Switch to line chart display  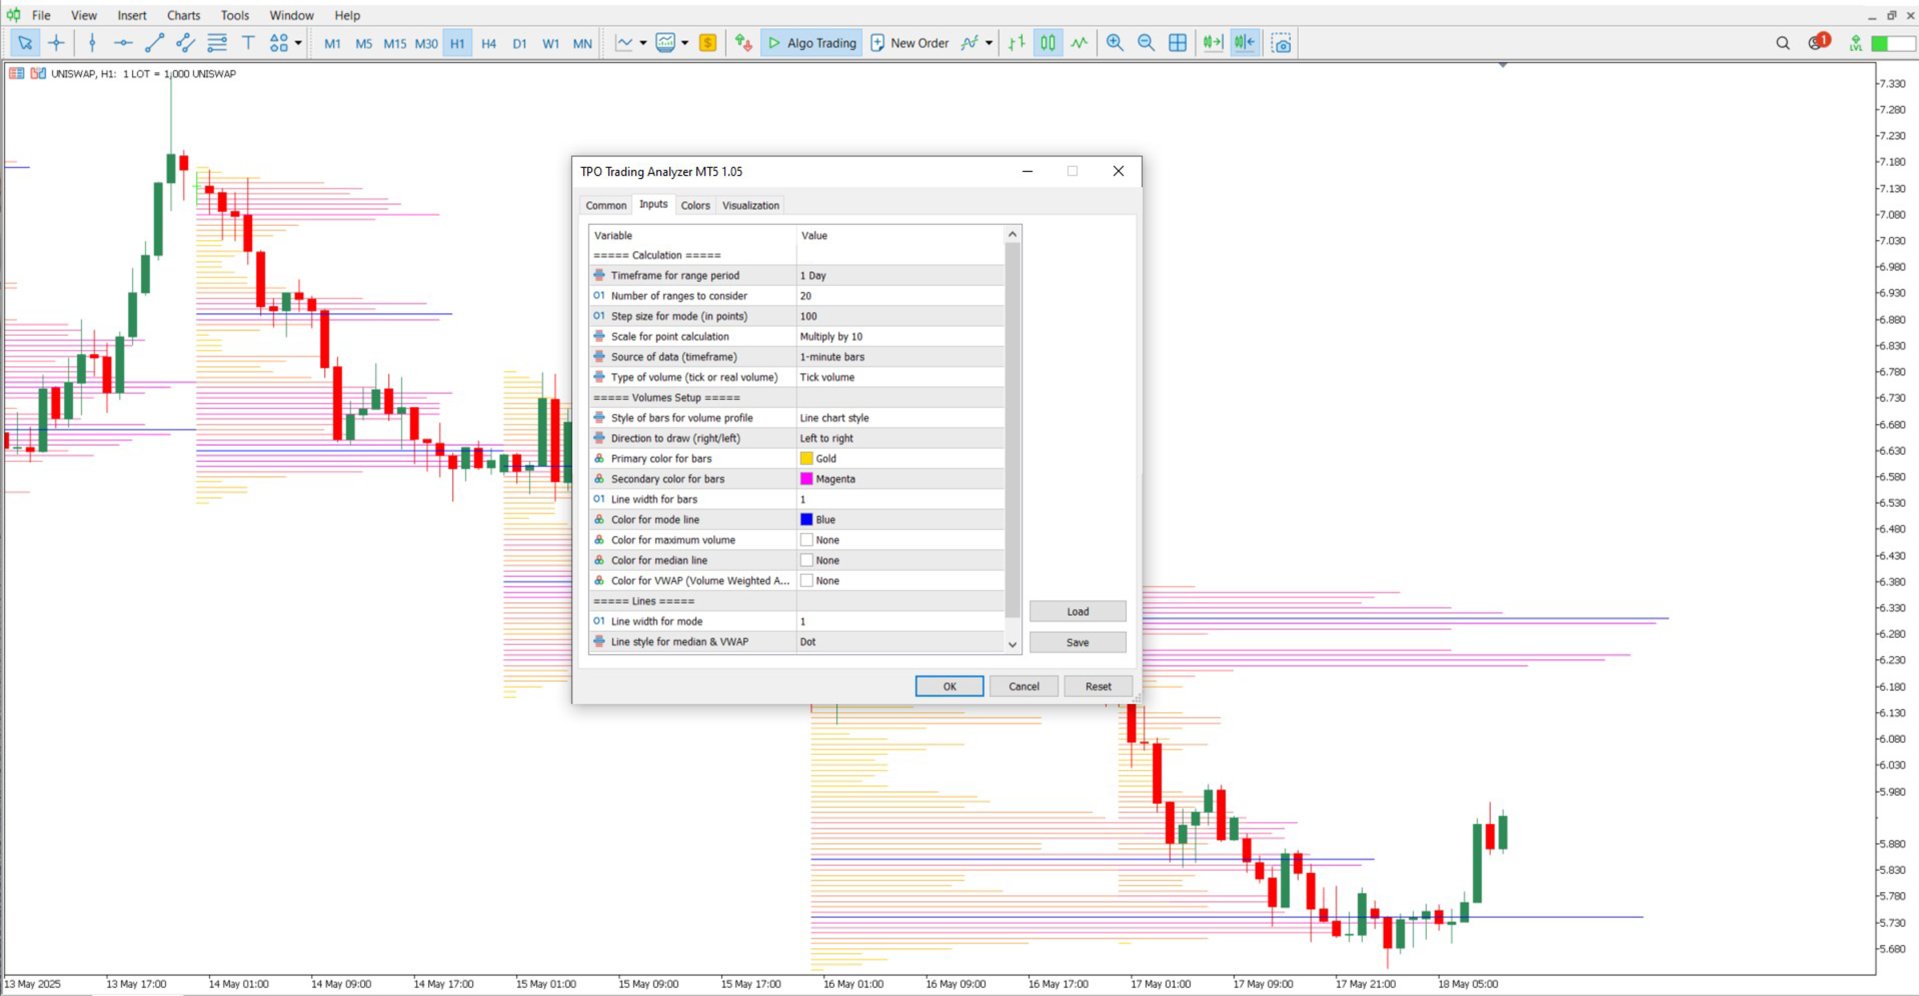point(1079,43)
